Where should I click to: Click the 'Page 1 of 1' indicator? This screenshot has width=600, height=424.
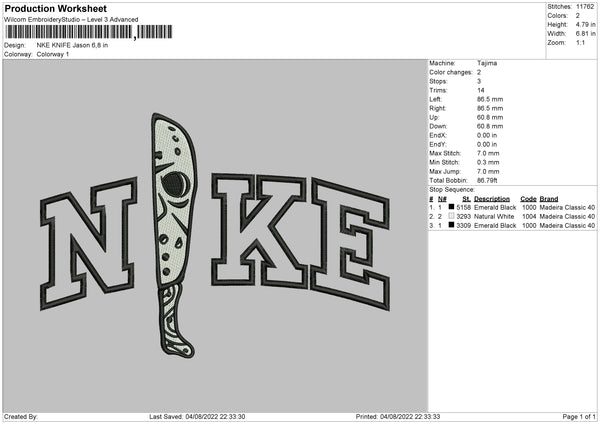579,417
